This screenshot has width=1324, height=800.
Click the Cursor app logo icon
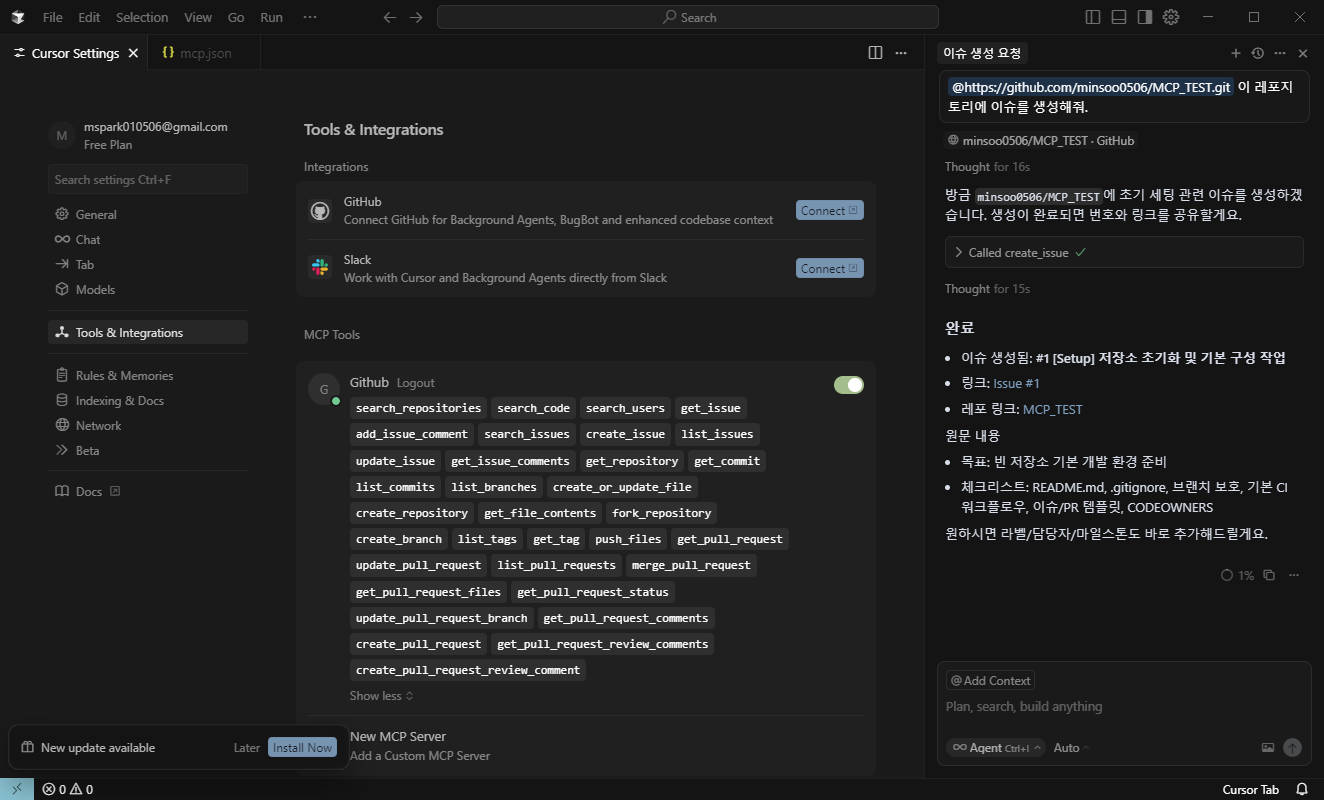18,17
